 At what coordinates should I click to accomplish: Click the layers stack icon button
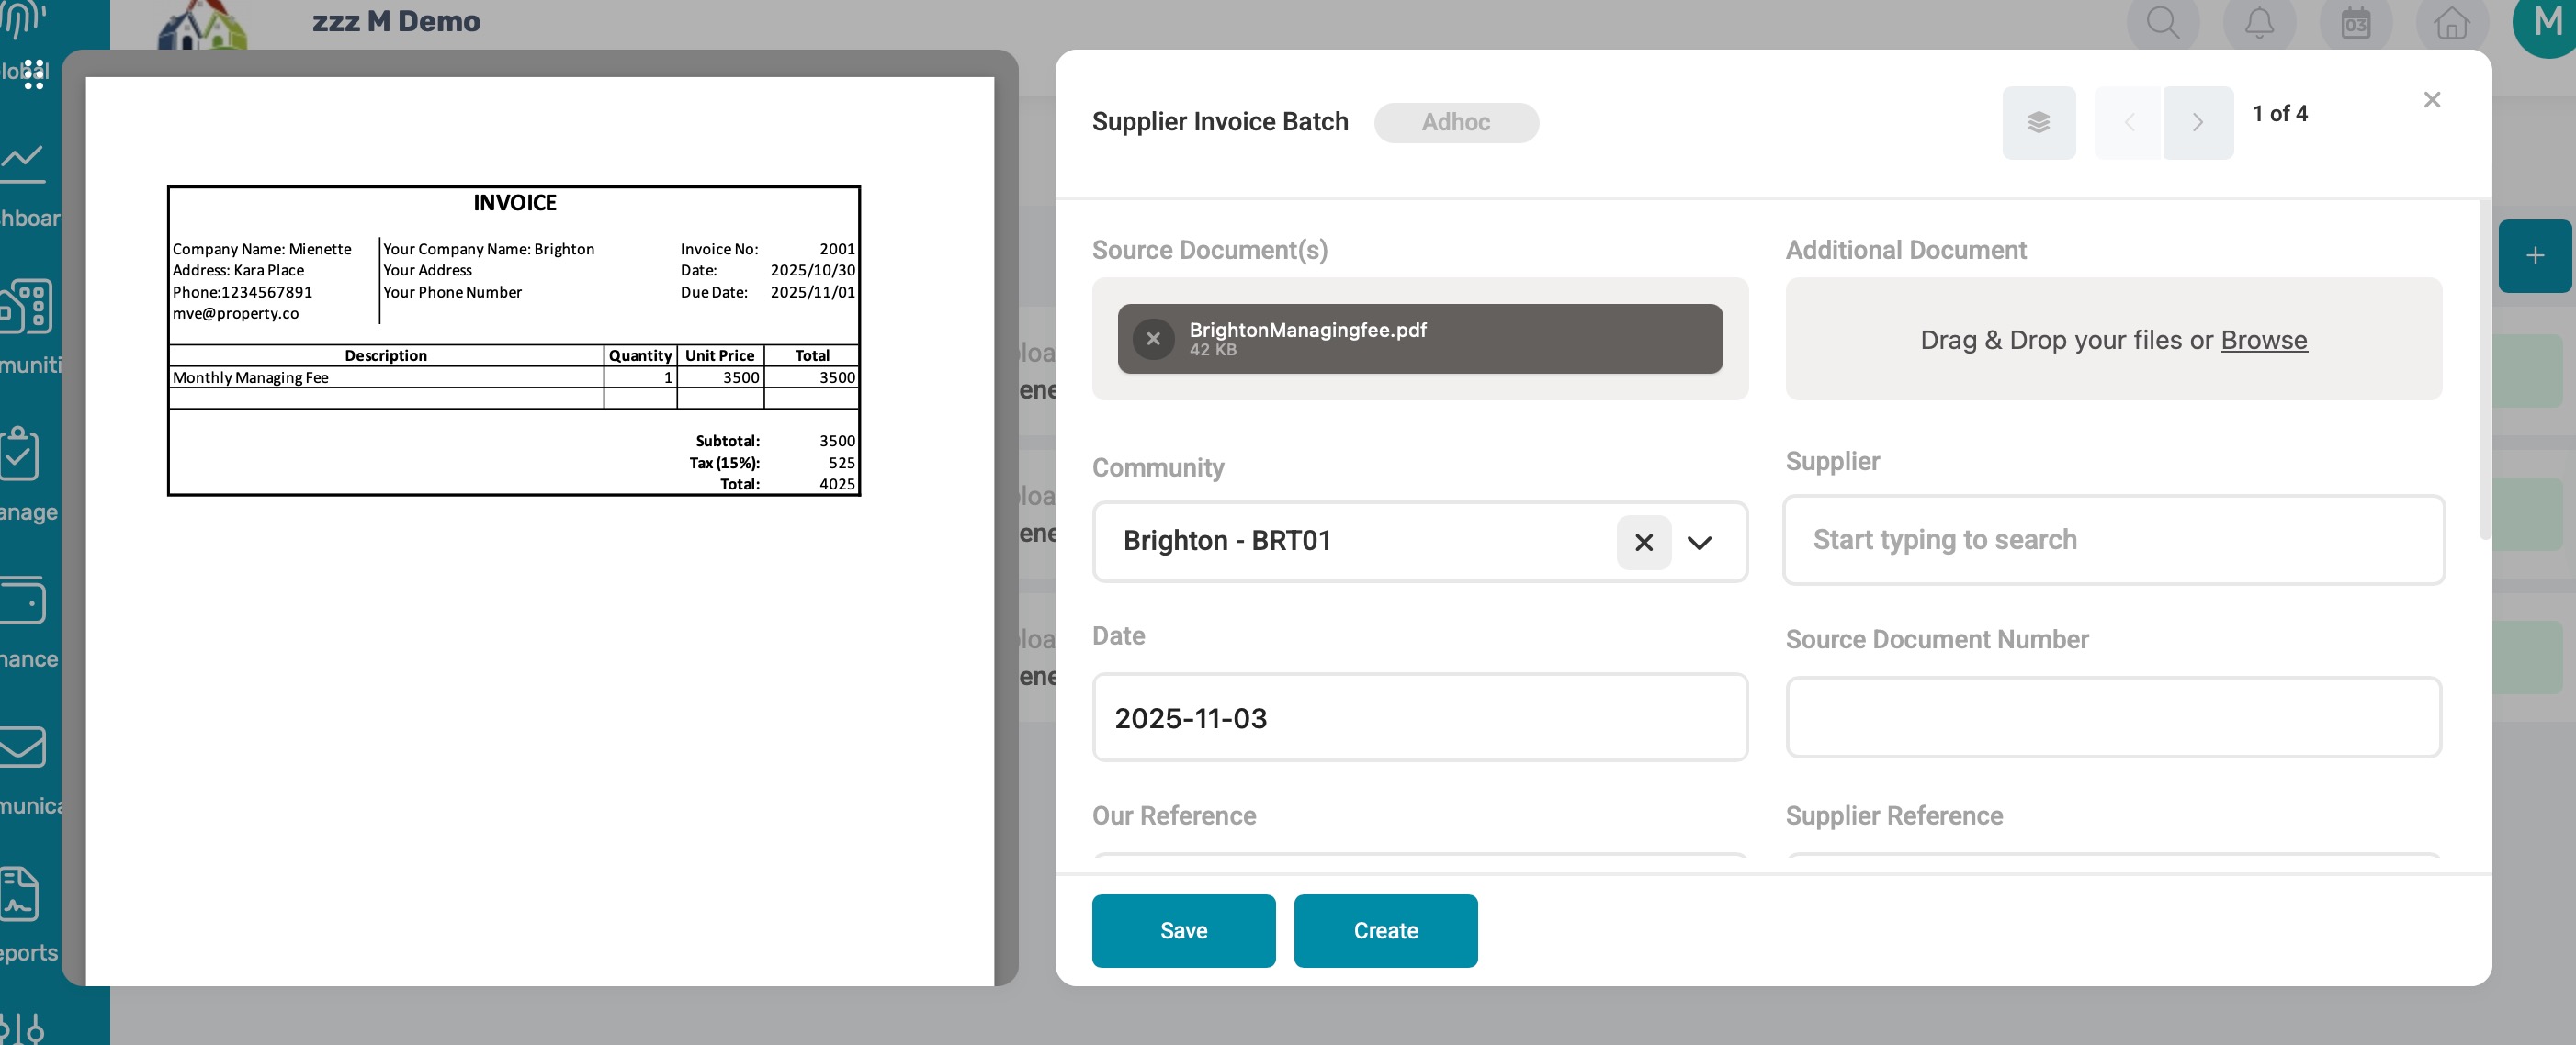(x=2038, y=122)
